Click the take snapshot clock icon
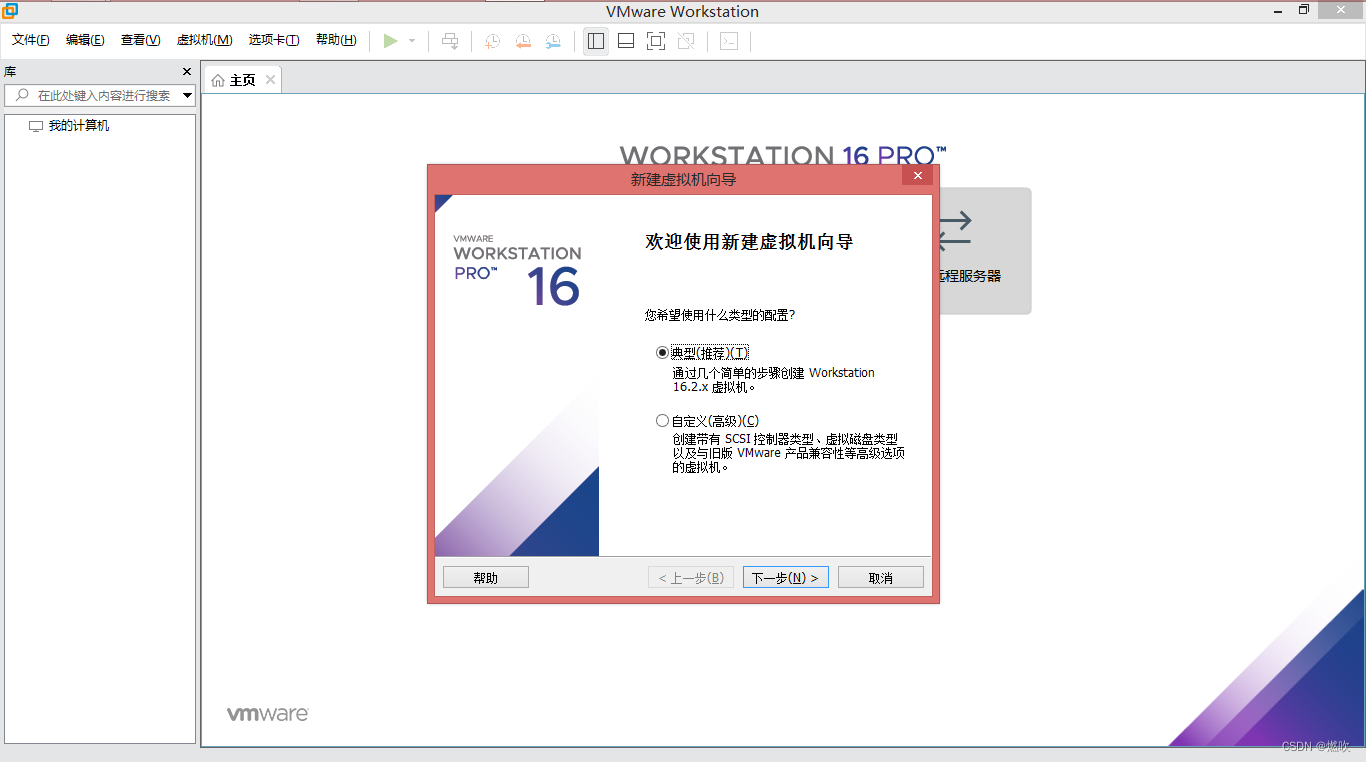Image resolution: width=1366 pixels, height=762 pixels. tap(493, 41)
